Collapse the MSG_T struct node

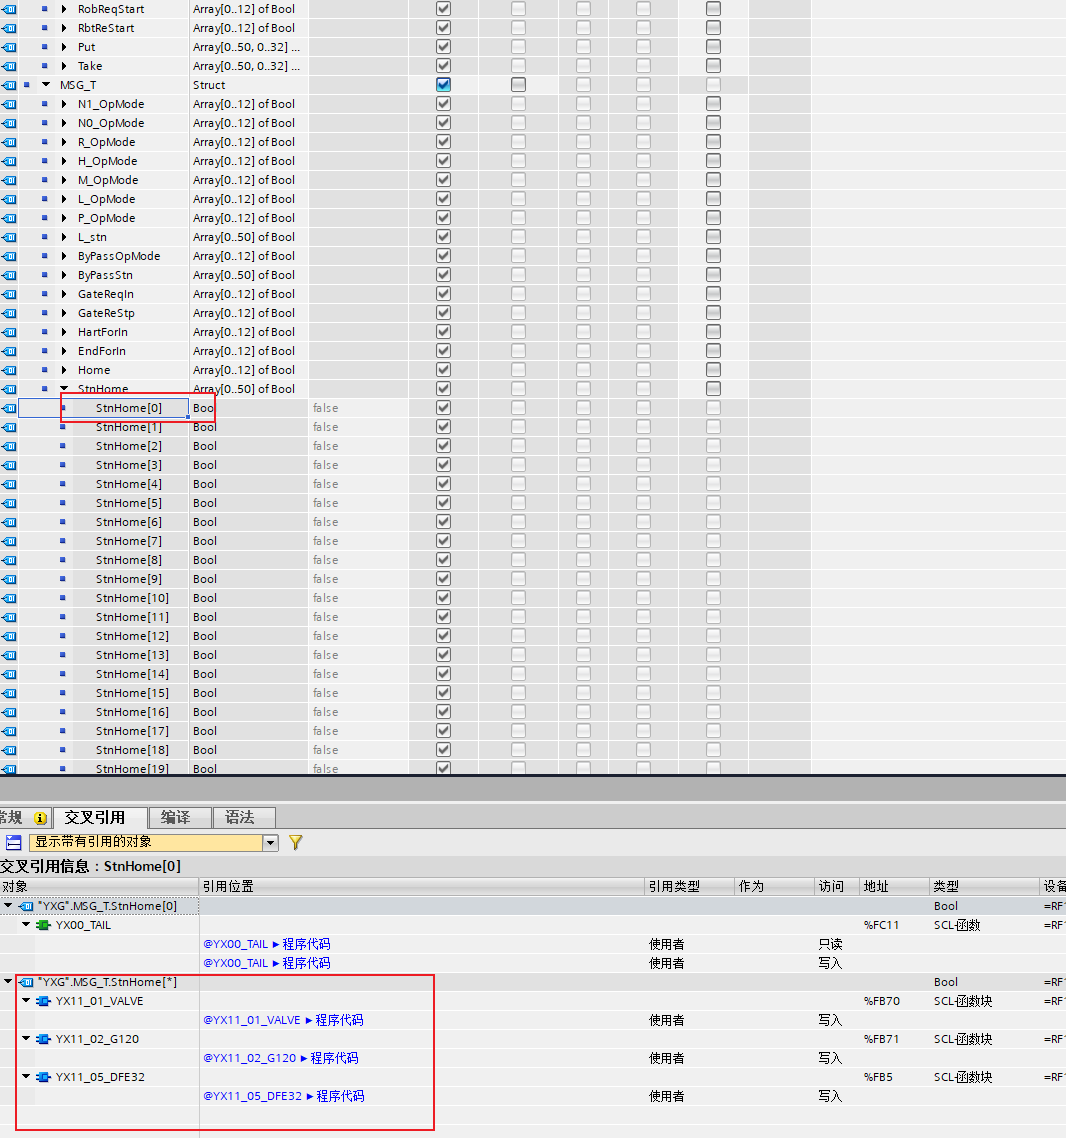46,85
